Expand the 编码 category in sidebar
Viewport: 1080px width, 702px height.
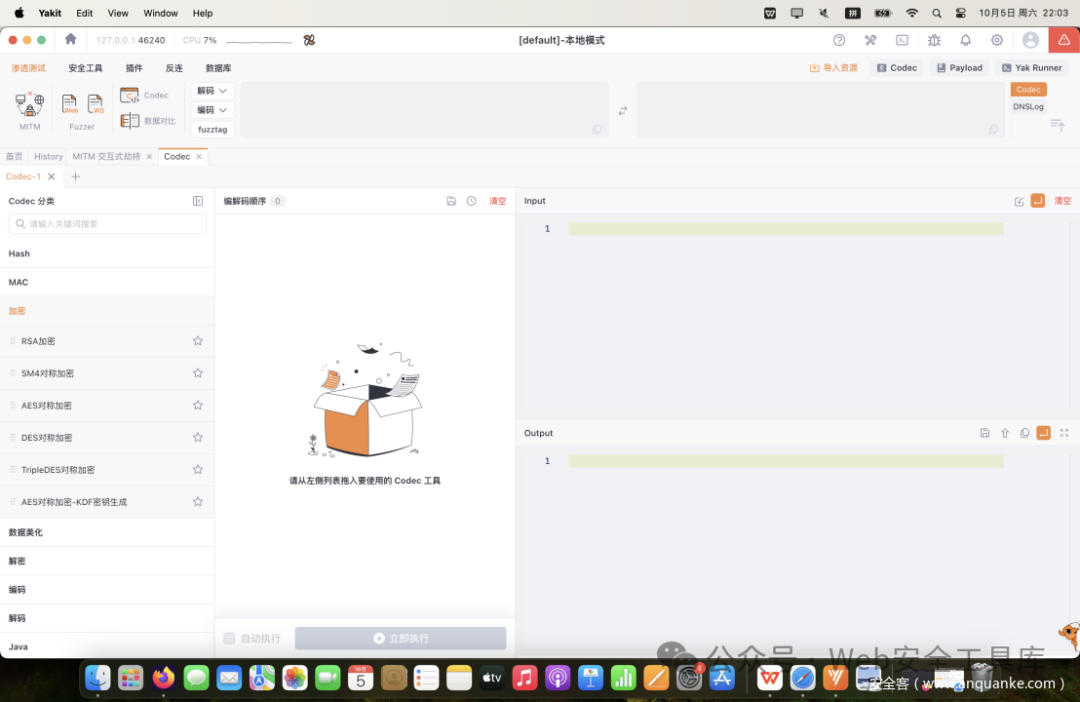(x=107, y=590)
